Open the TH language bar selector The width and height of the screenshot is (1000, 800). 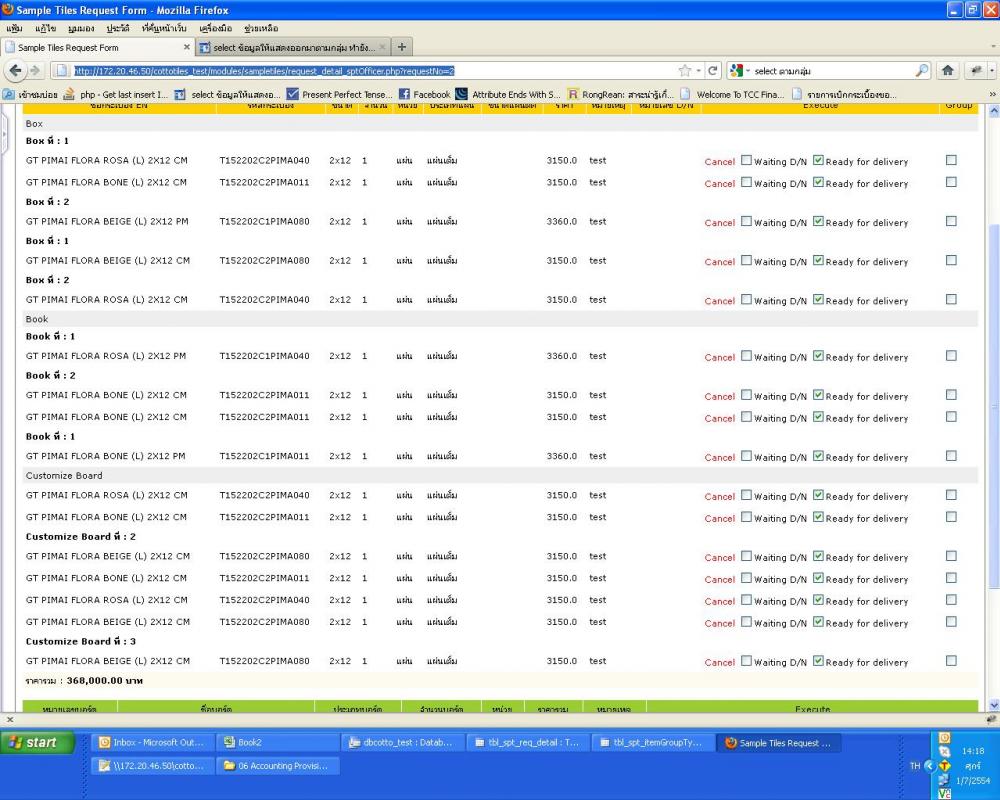[x=915, y=766]
